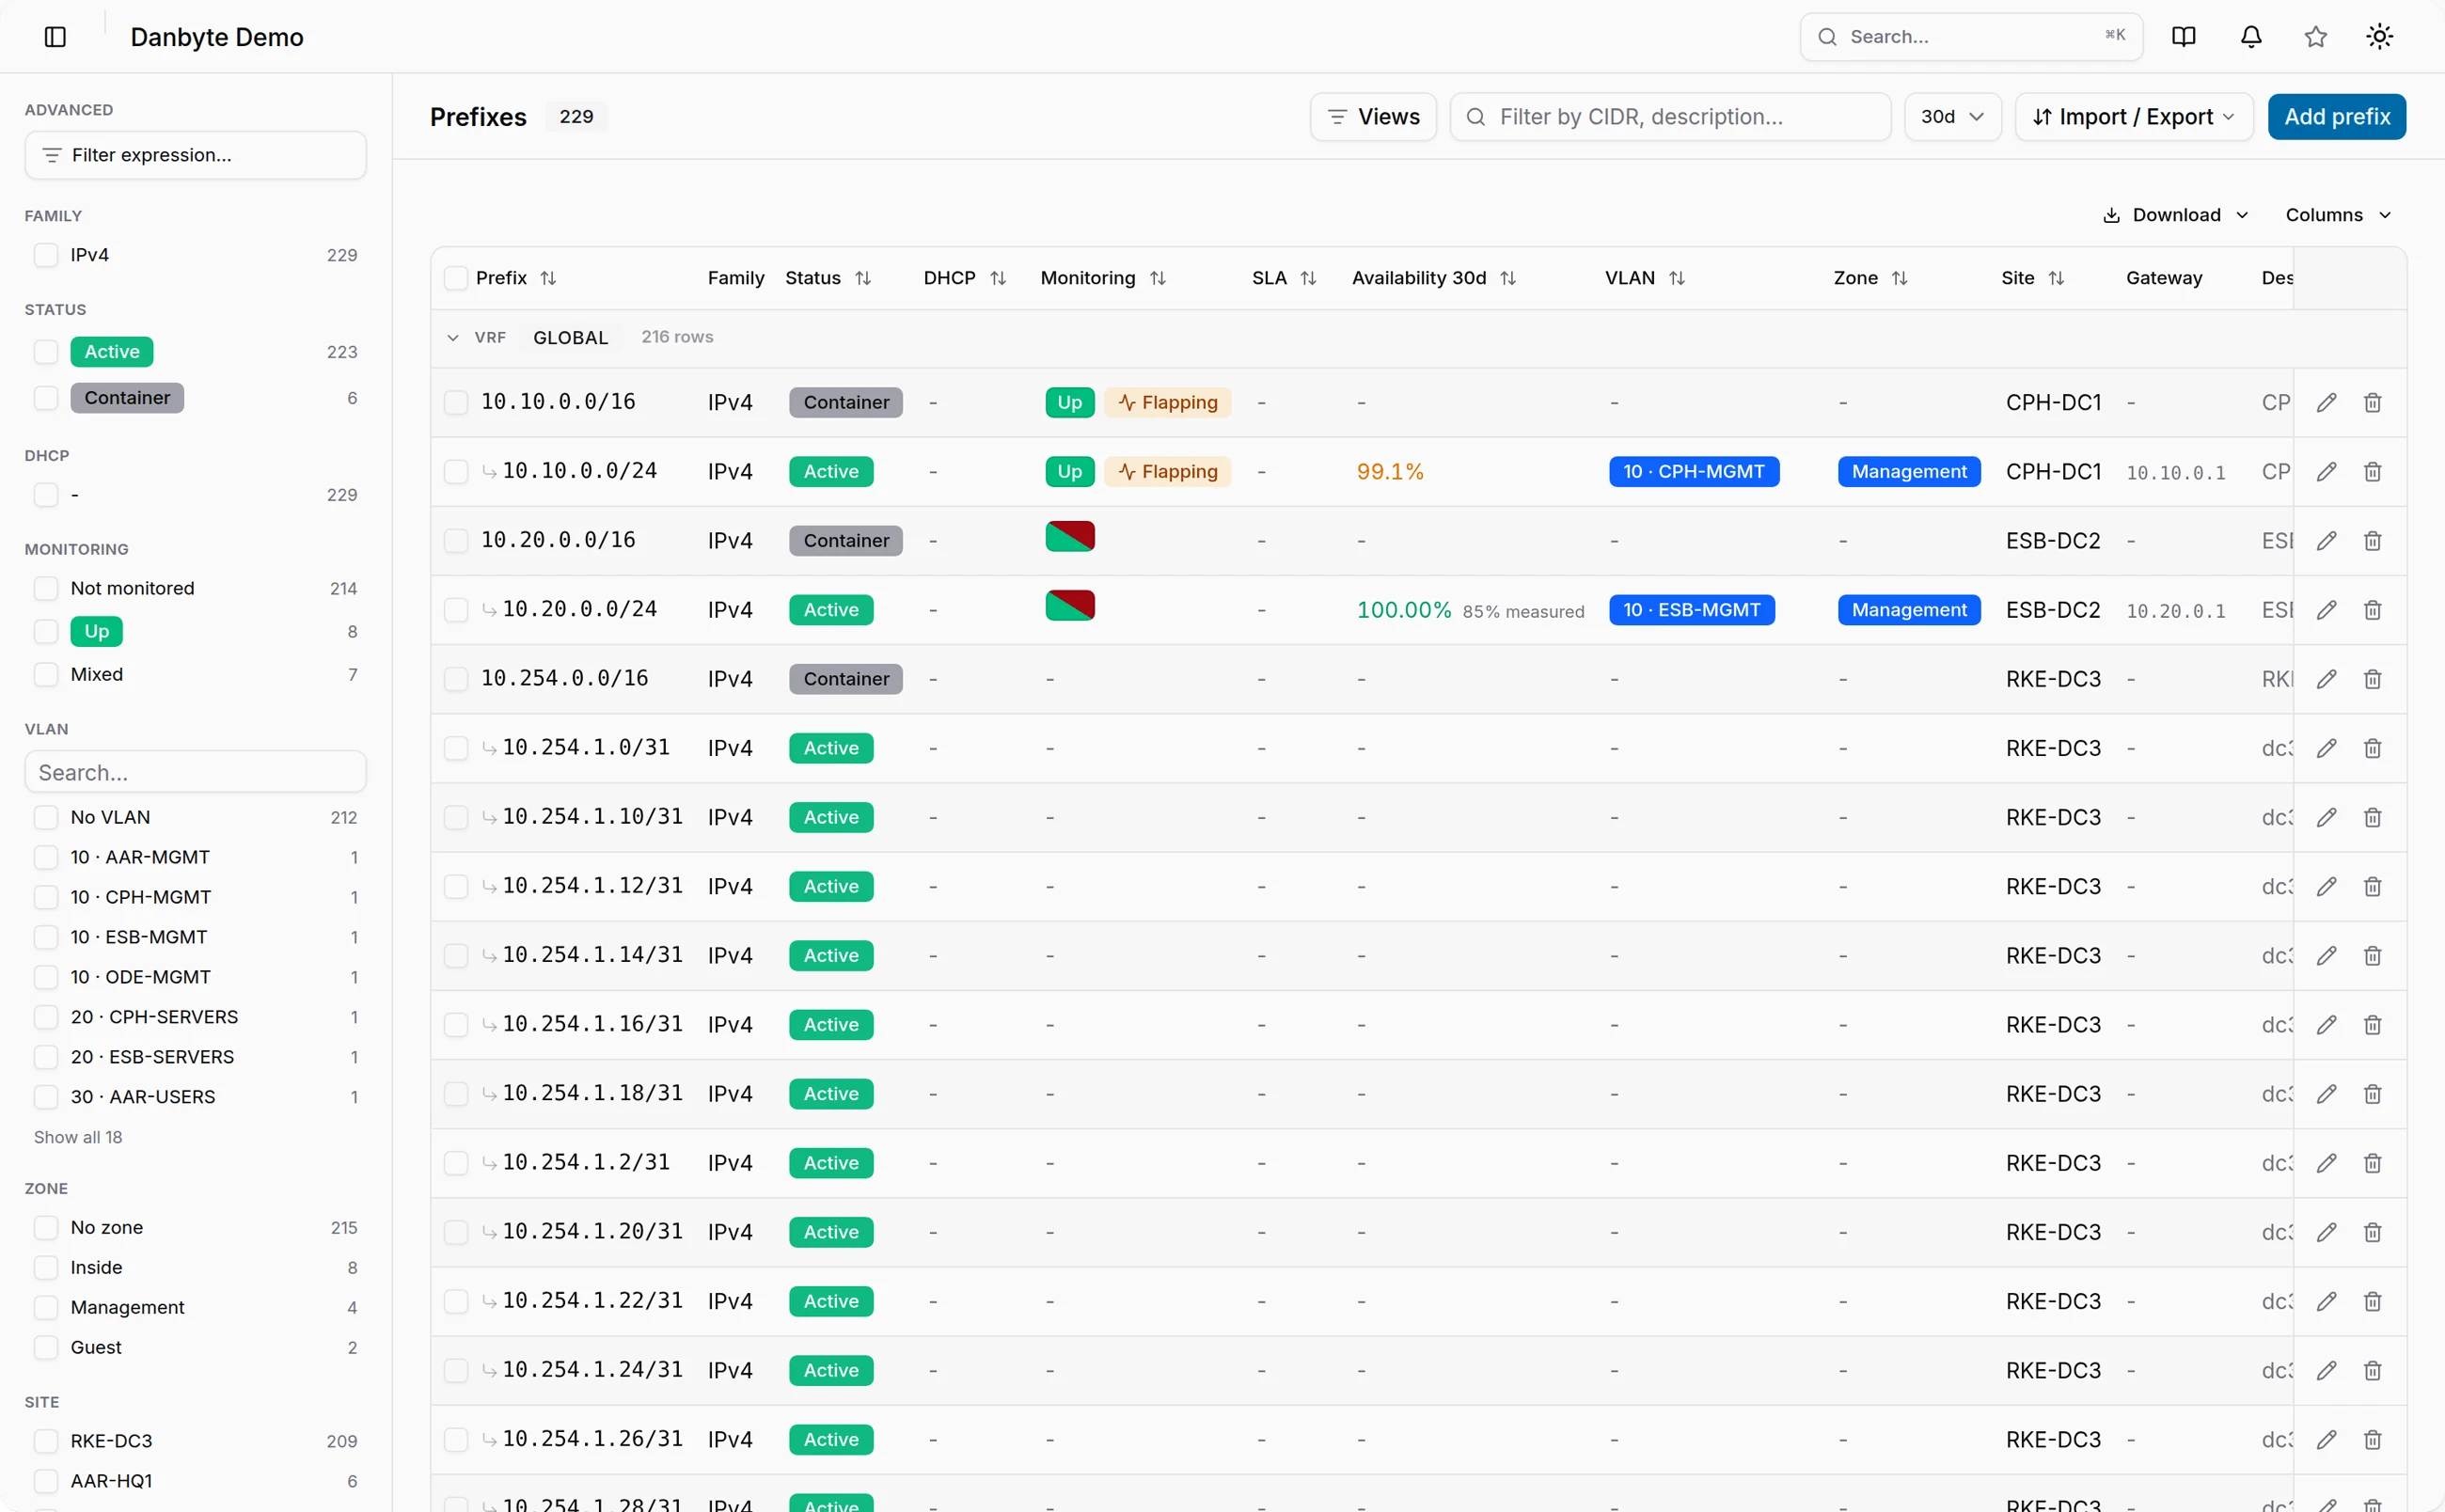
Task: Collapse the VRF GLOBAL group
Action: [453, 338]
